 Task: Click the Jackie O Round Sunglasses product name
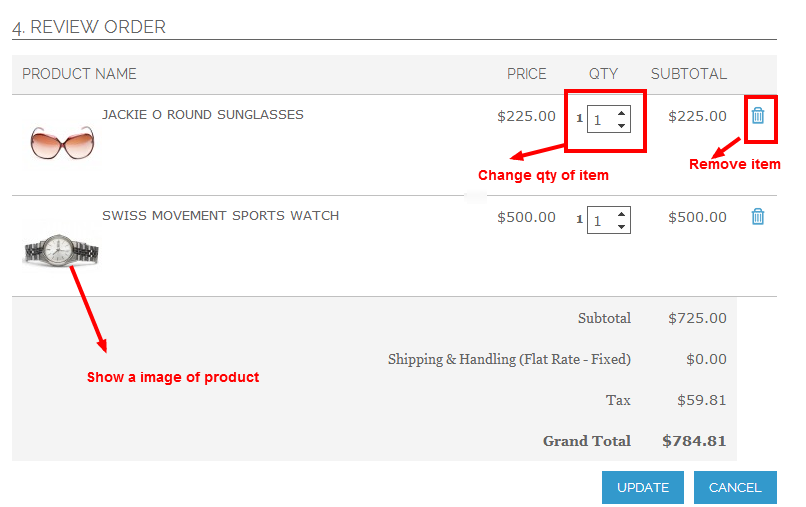coord(202,115)
